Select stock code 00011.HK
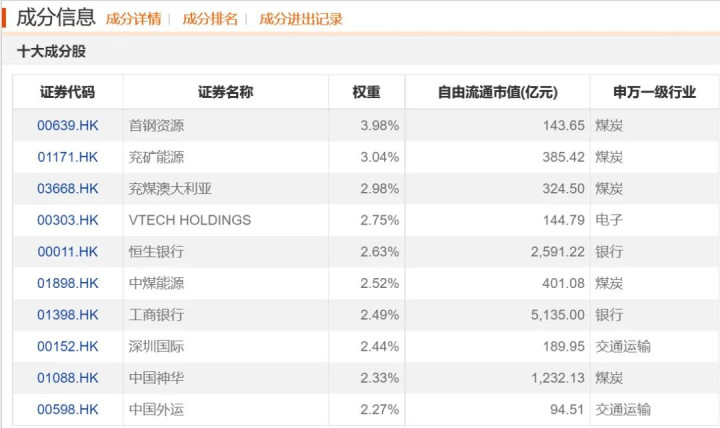 coord(68,251)
